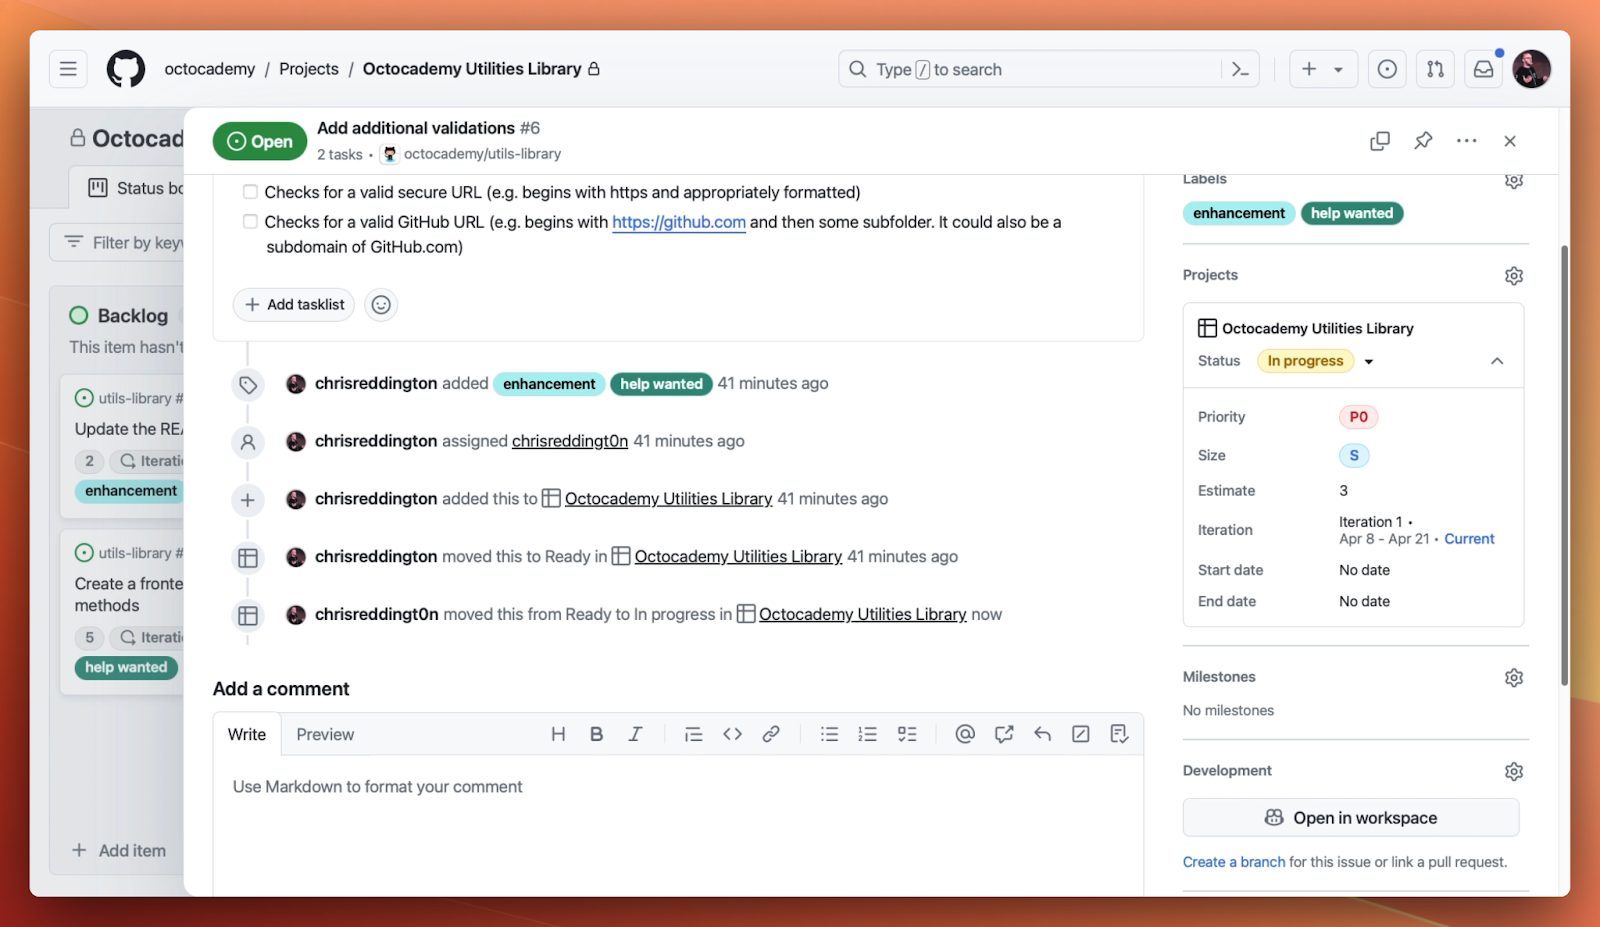
Task: Copy the issue link with the copy icon
Action: pyautogui.click(x=1378, y=141)
